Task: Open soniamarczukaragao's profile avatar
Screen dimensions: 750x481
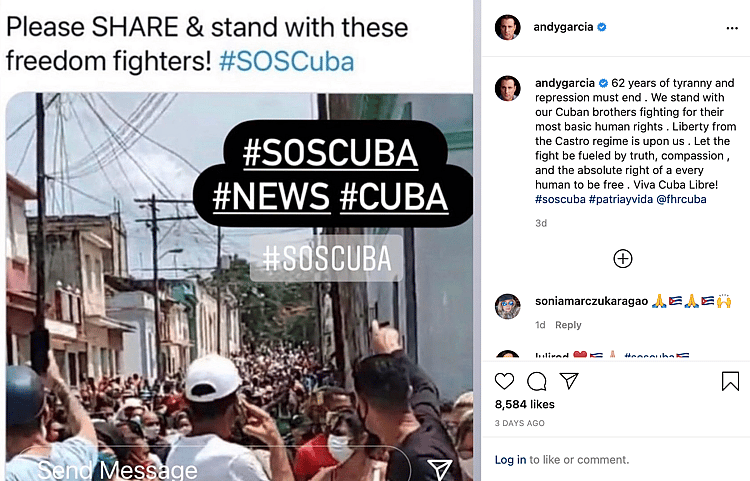Action: pyautogui.click(x=507, y=306)
